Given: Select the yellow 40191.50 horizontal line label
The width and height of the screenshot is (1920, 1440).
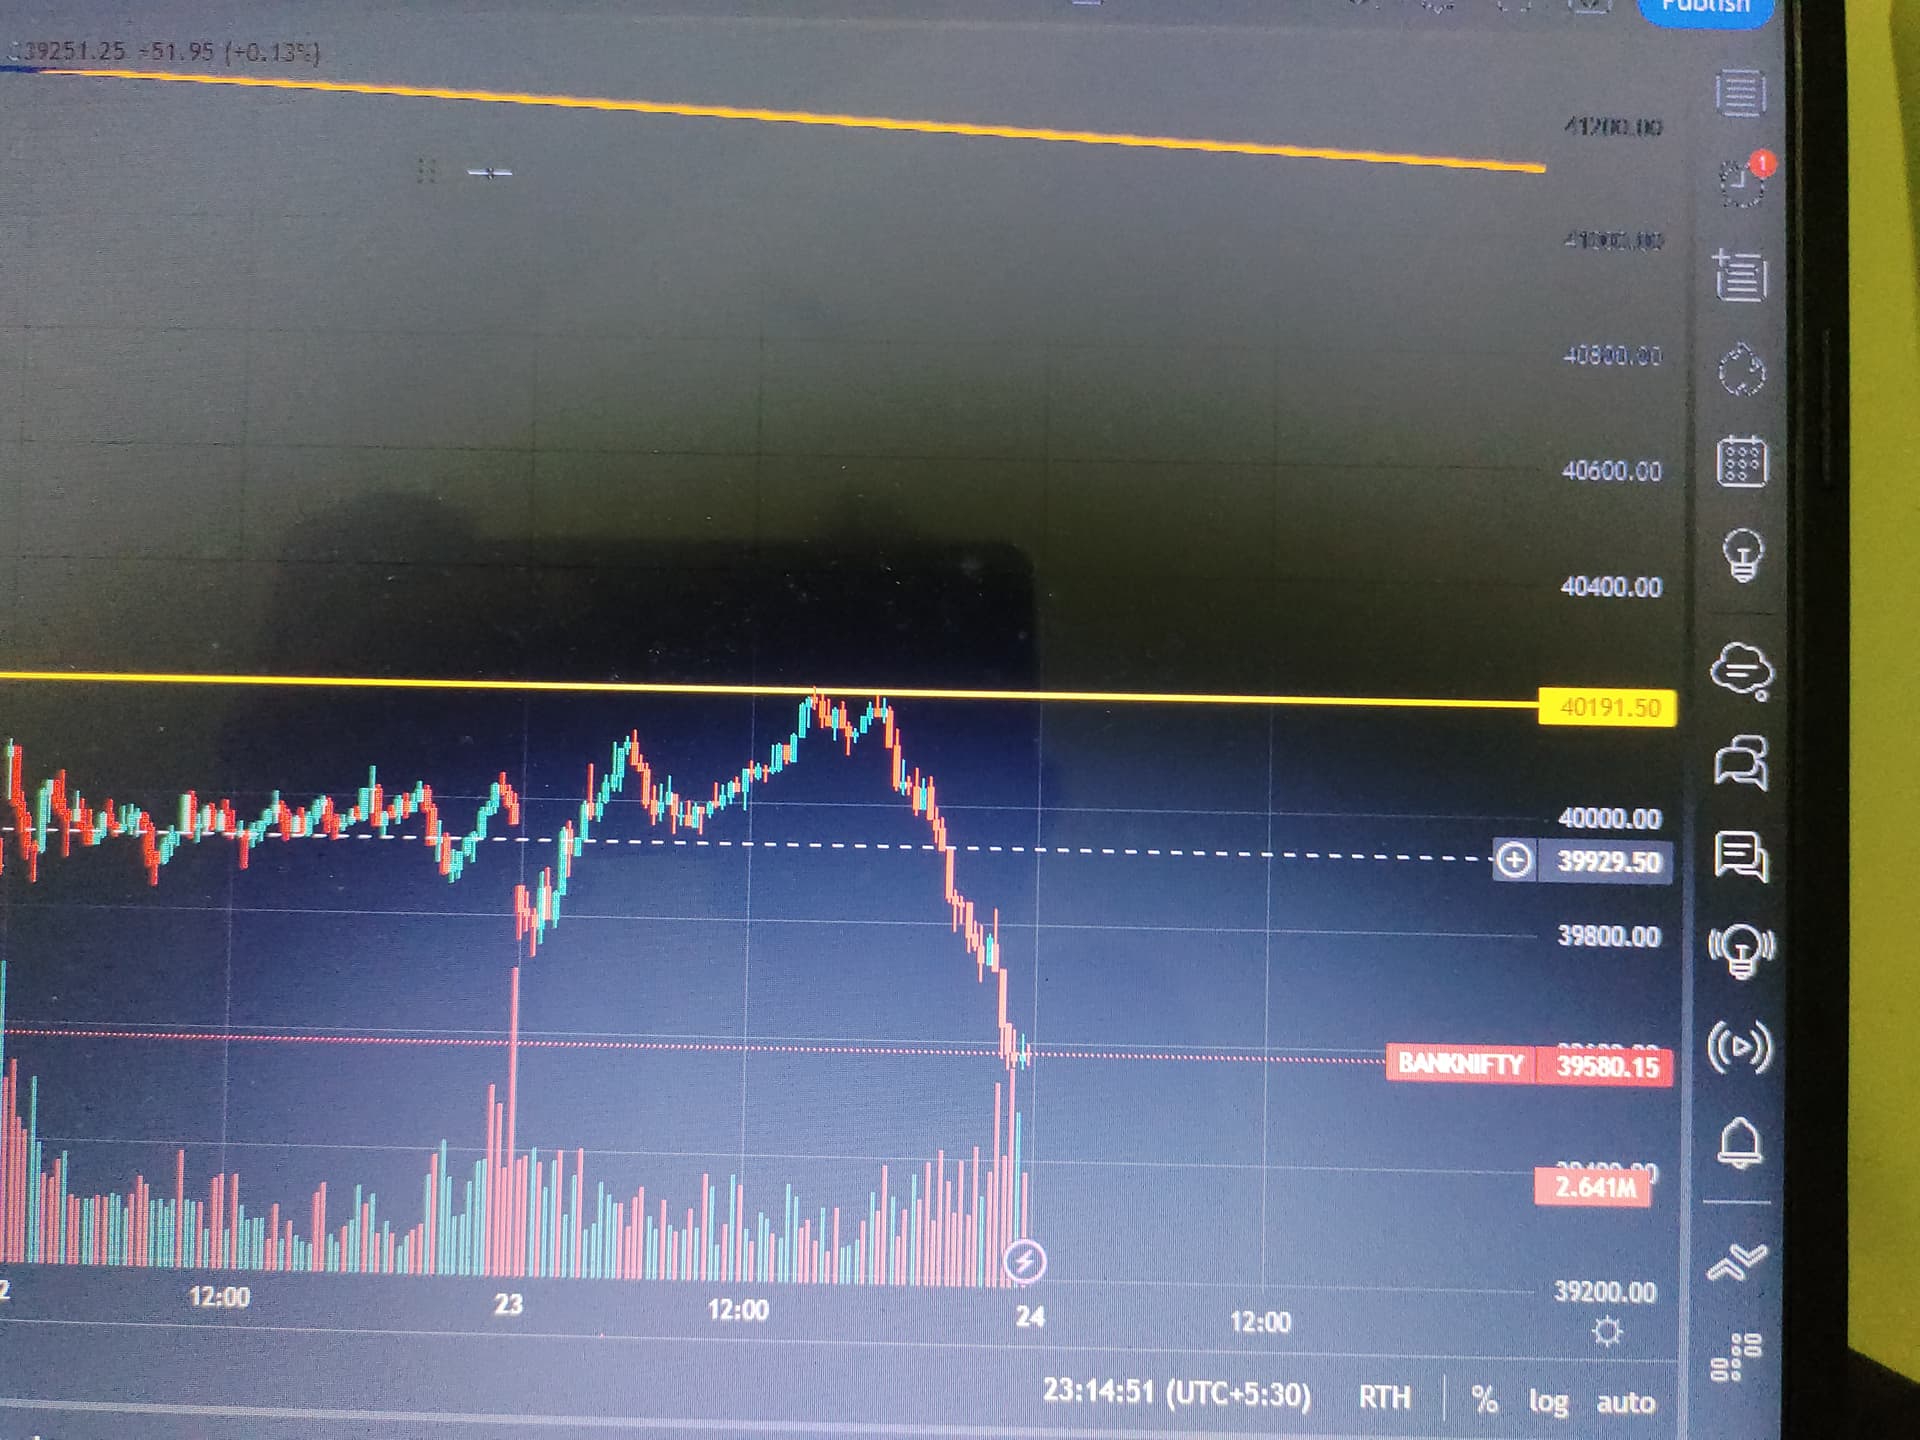Looking at the screenshot, I should 1607,708.
